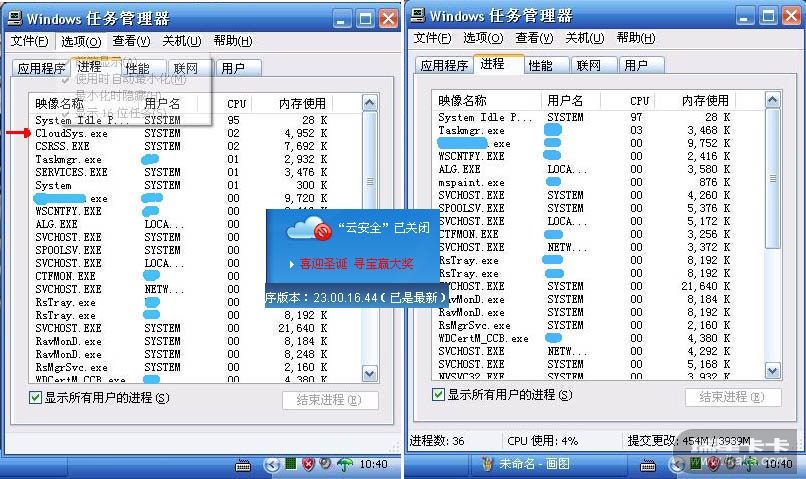This screenshot has width=806, height=479.
Task: Open 查看 menu in left Task Manager
Action: [131, 41]
